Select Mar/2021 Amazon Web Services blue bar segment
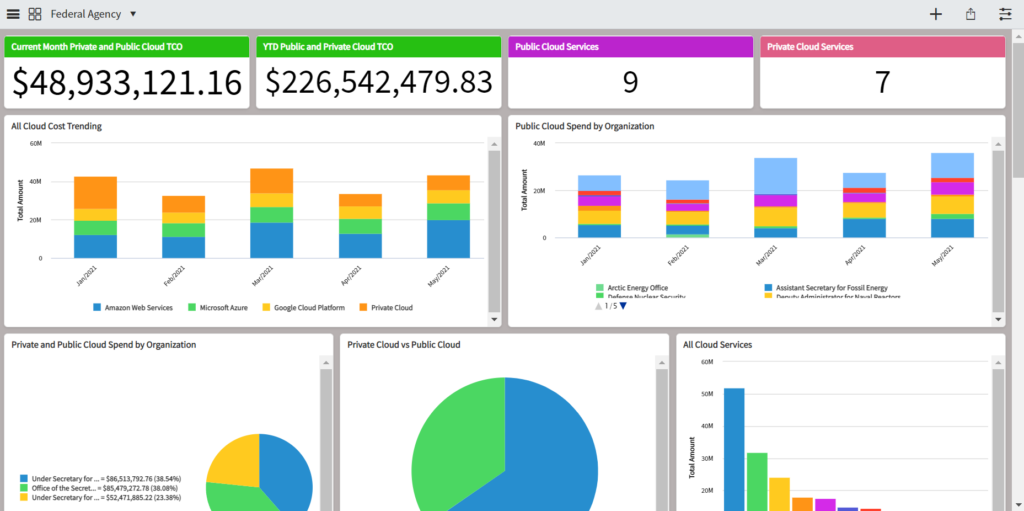 pos(272,240)
